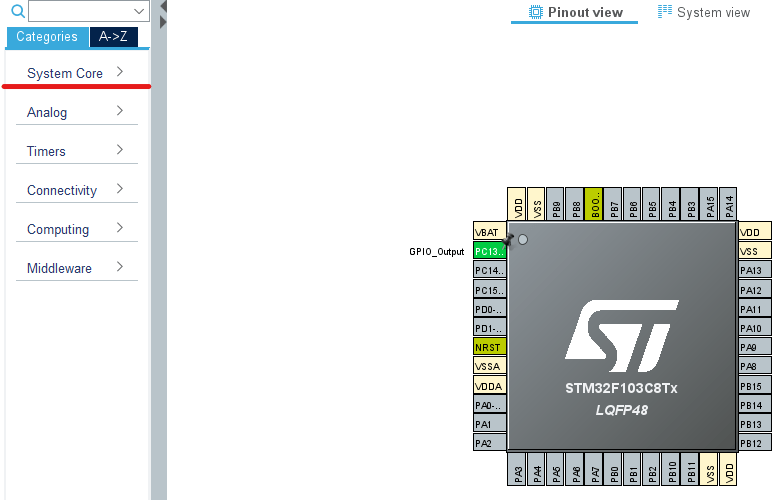Select the PC14 pin
The height and width of the screenshot is (500, 784).
point(490,270)
